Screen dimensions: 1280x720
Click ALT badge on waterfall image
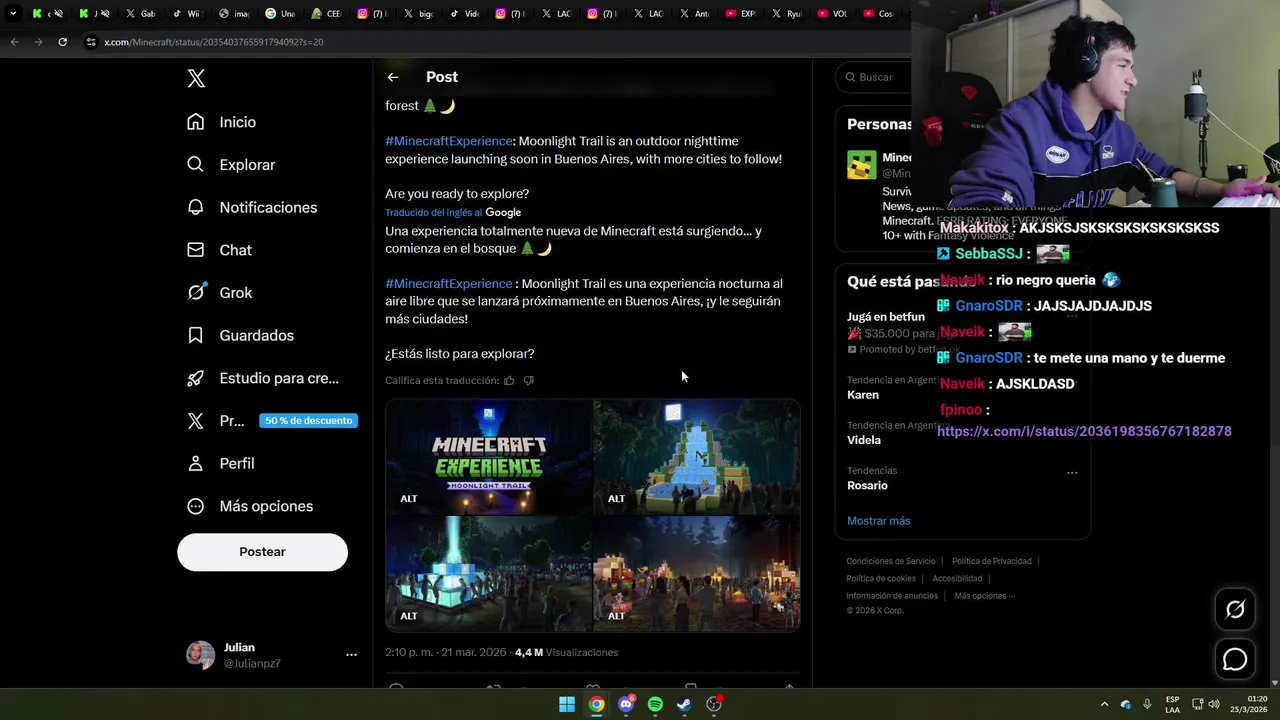[616, 499]
